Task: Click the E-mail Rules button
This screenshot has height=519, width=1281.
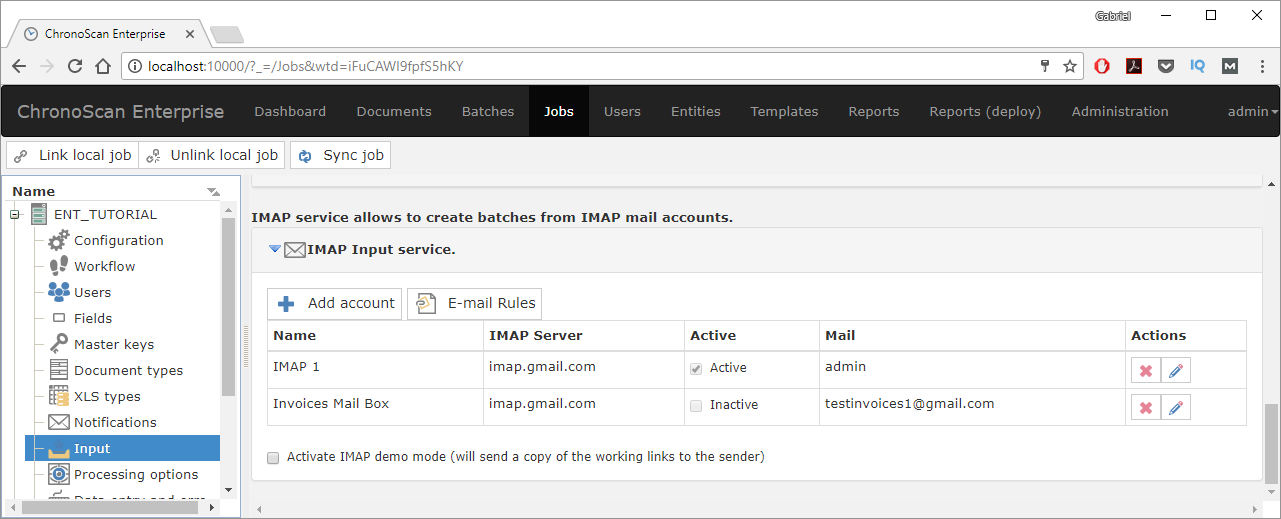Action: 474,303
